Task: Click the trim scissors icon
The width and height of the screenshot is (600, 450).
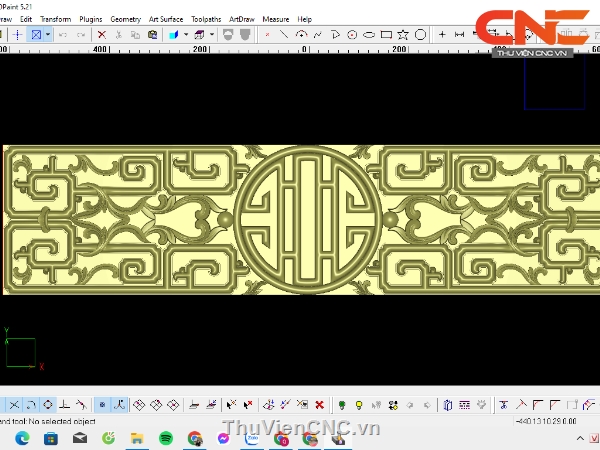Action: [x=504, y=405]
